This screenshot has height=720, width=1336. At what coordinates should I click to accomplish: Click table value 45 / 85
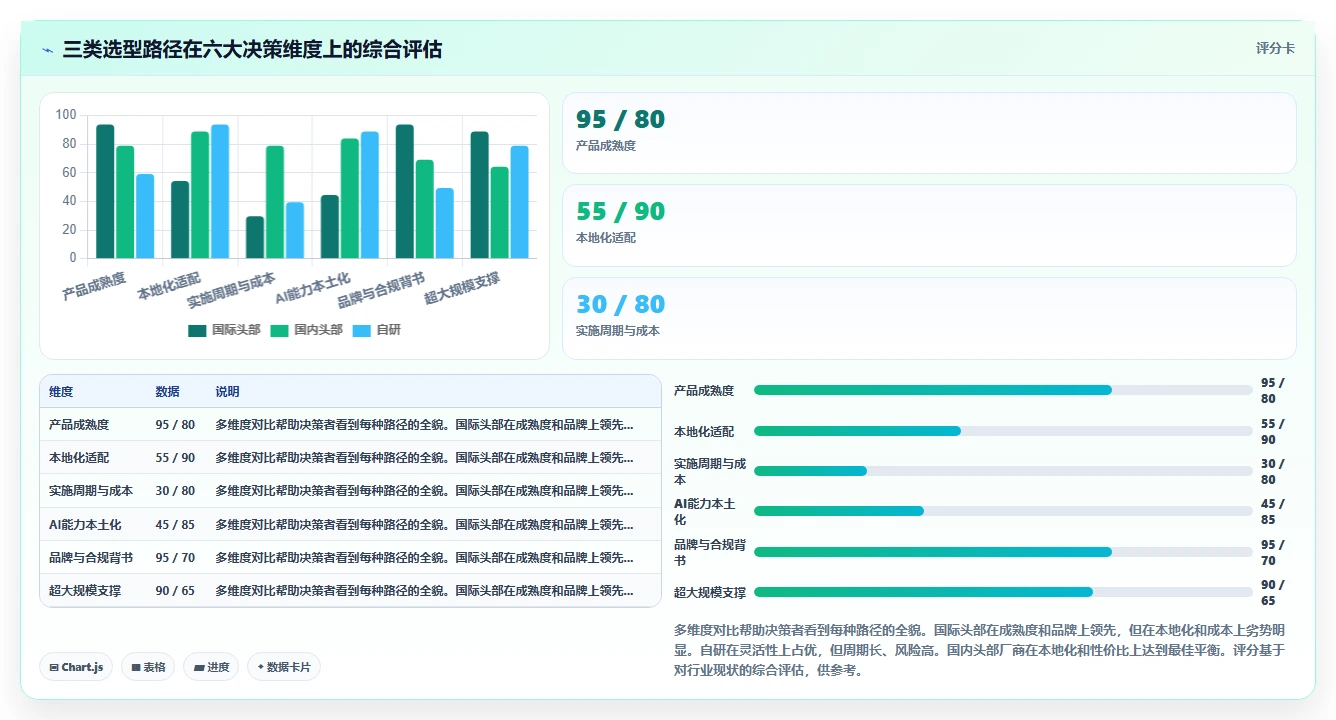click(x=175, y=525)
